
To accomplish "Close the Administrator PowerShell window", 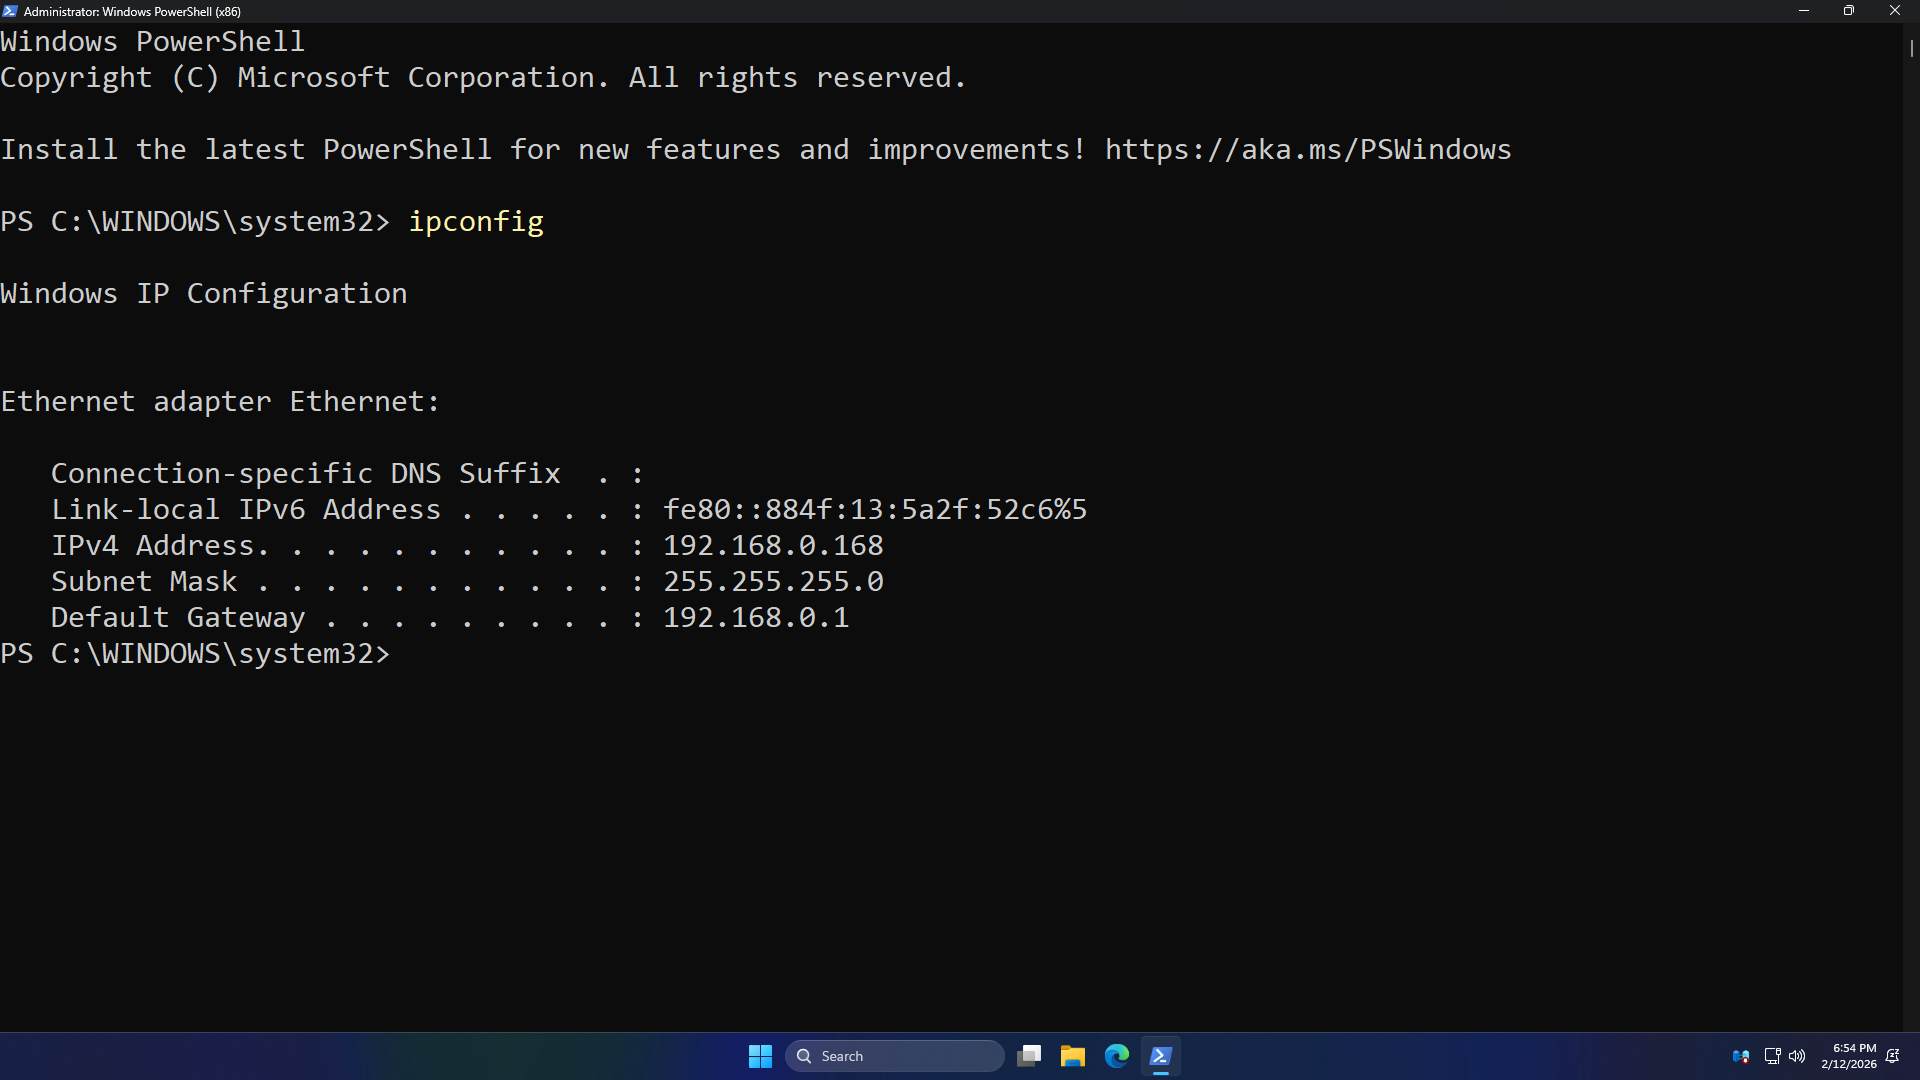I will click(1895, 11).
